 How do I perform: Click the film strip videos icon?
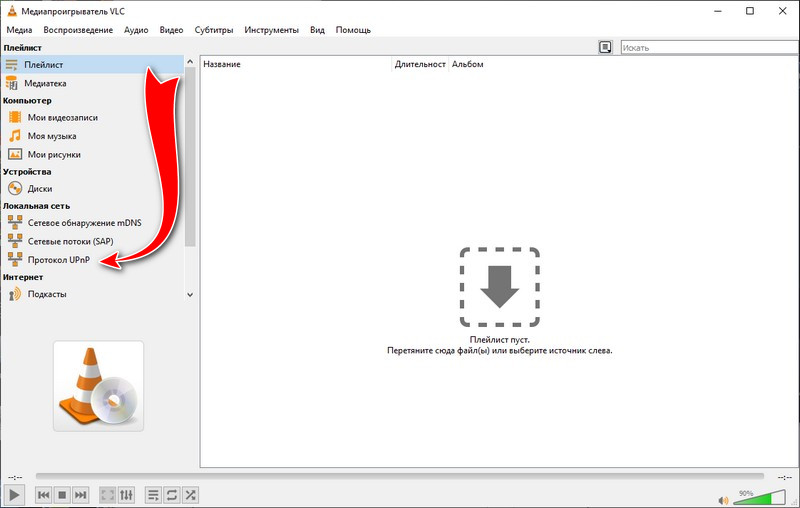pyautogui.click(x=15, y=117)
